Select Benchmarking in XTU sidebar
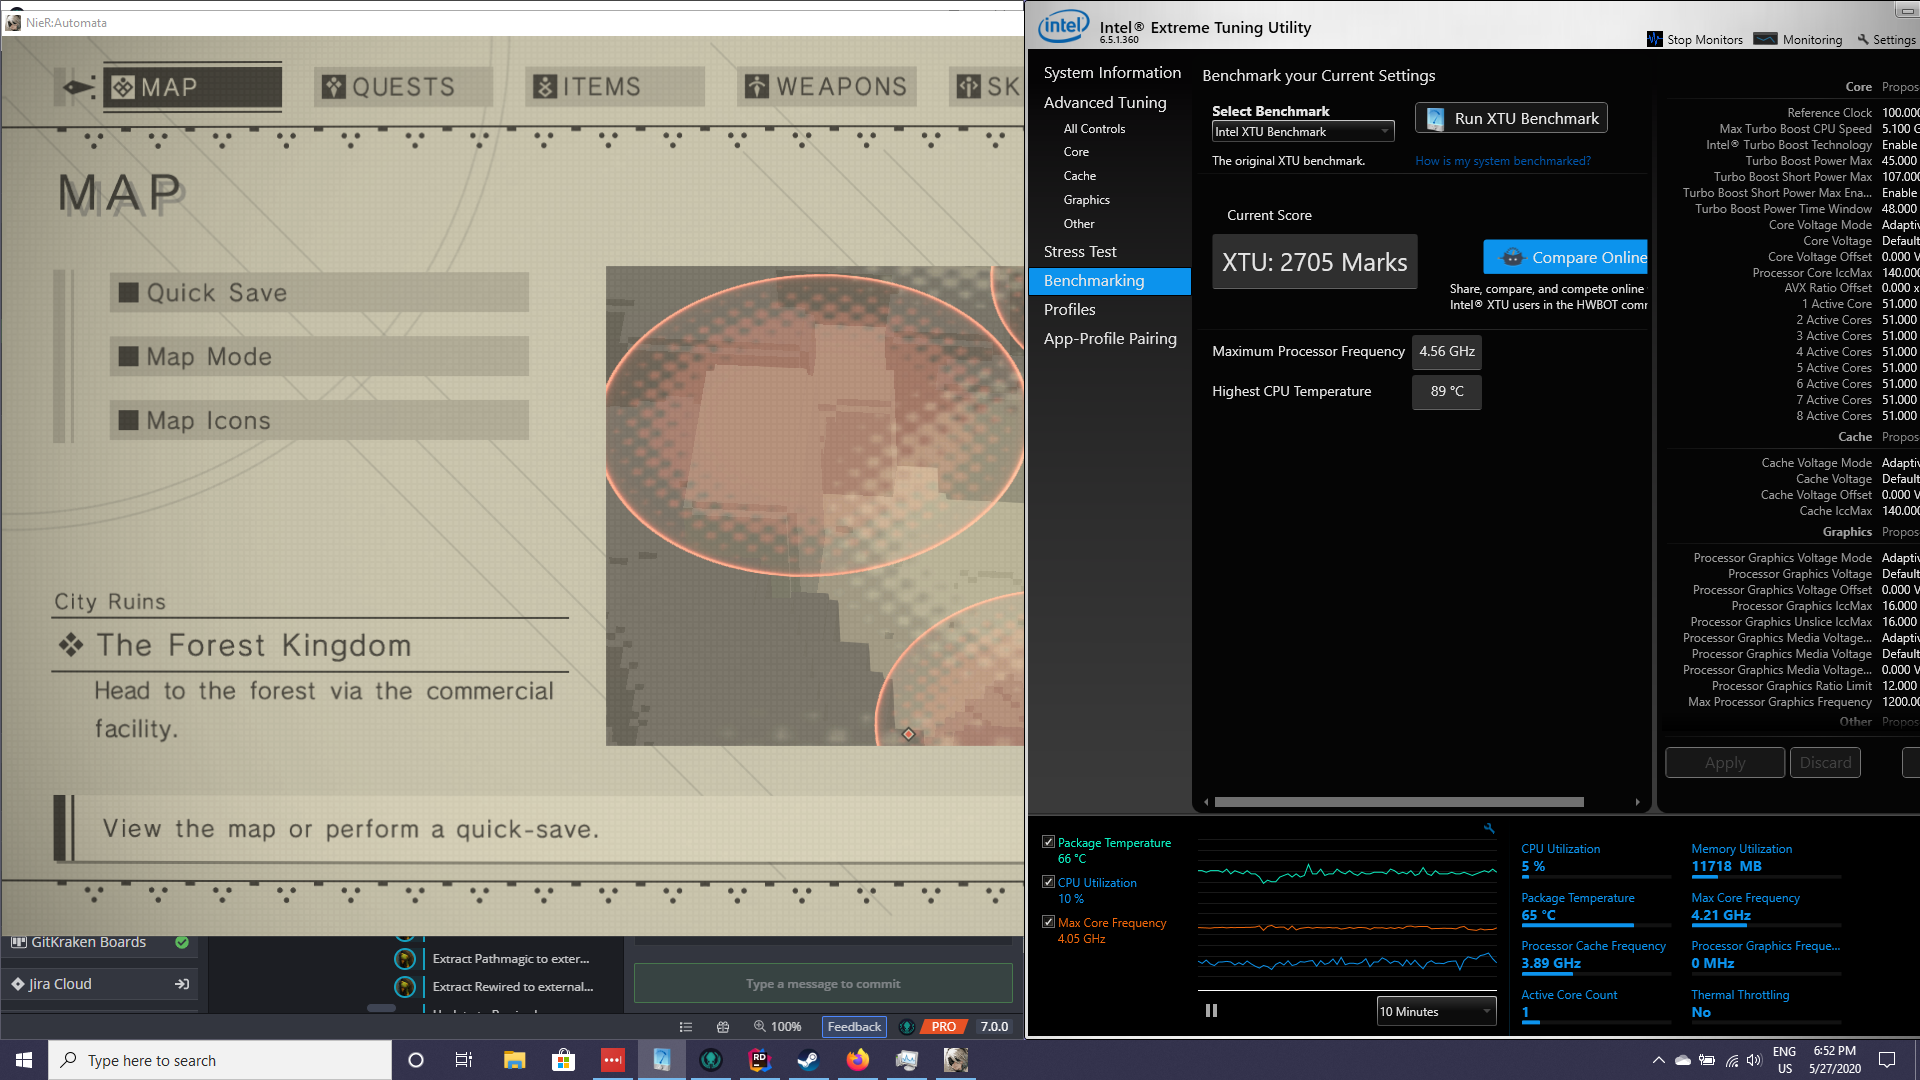The width and height of the screenshot is (1920, 1080). coord(1110,281)
